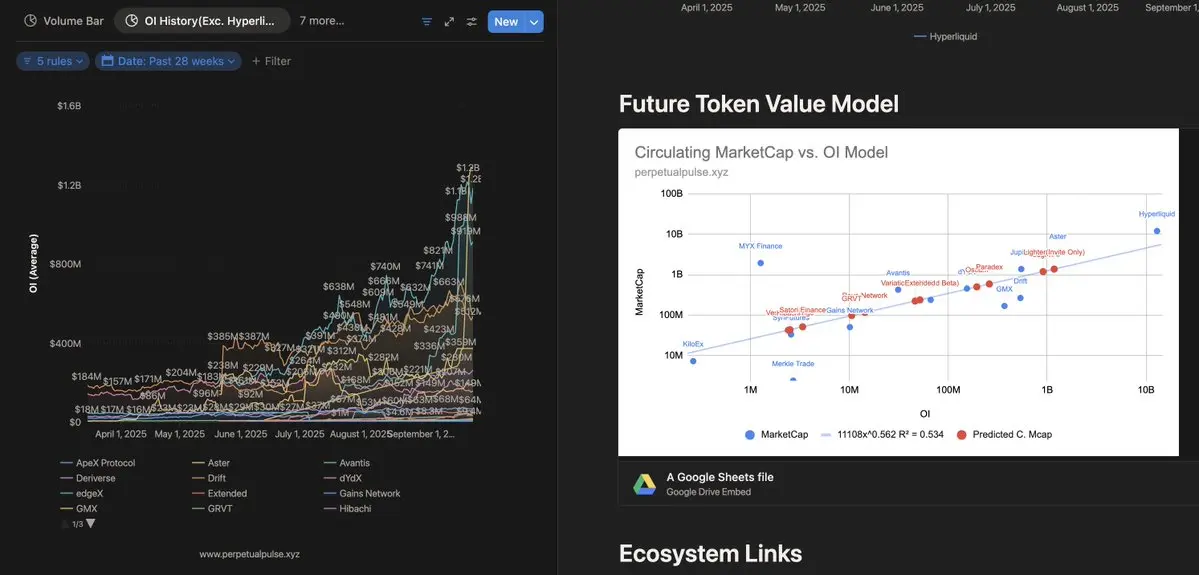This screenshot has width=1199, height=575.
Task: Click the calendar icon in Date filter
Action: (108, 61)
